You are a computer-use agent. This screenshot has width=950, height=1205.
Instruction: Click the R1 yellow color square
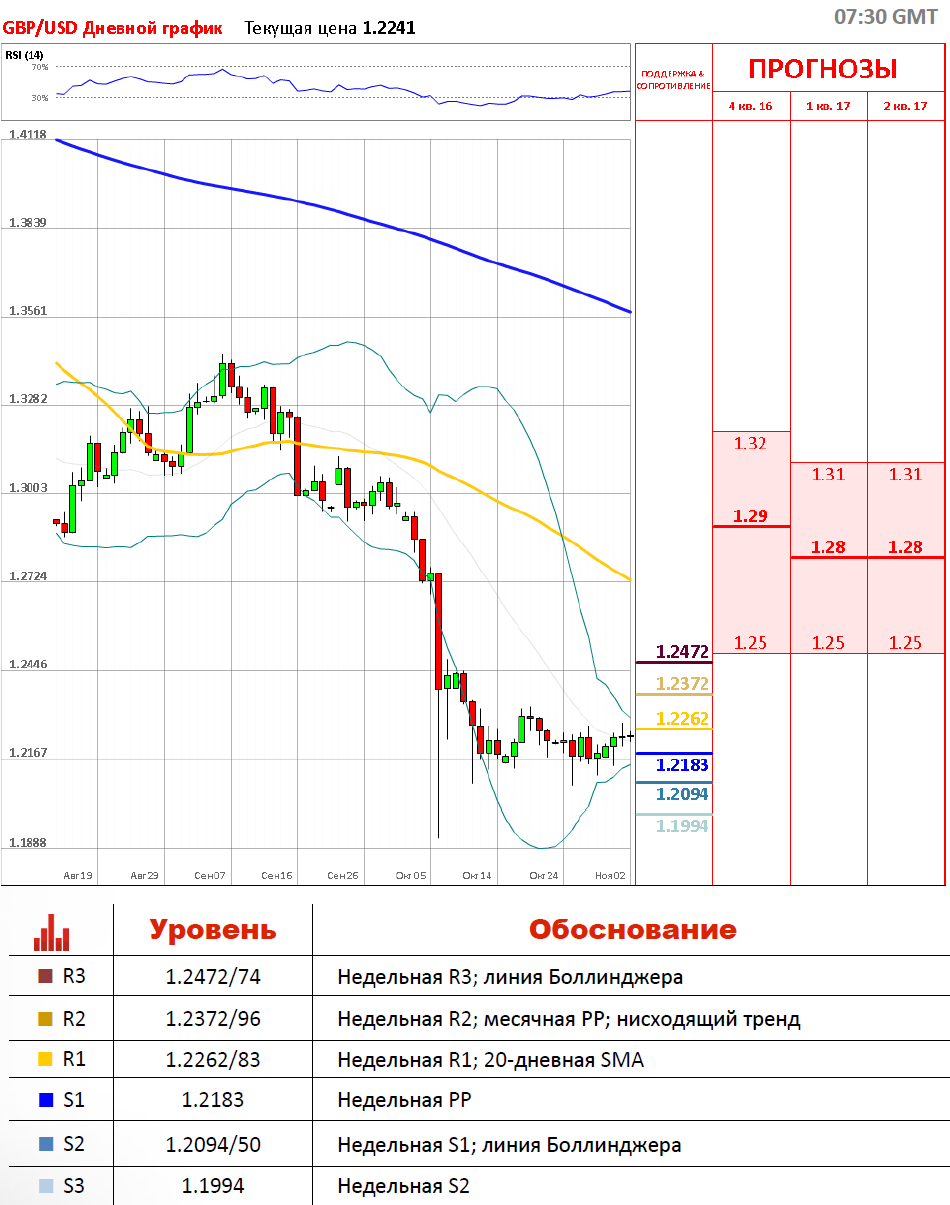(x=44, y=1060)
